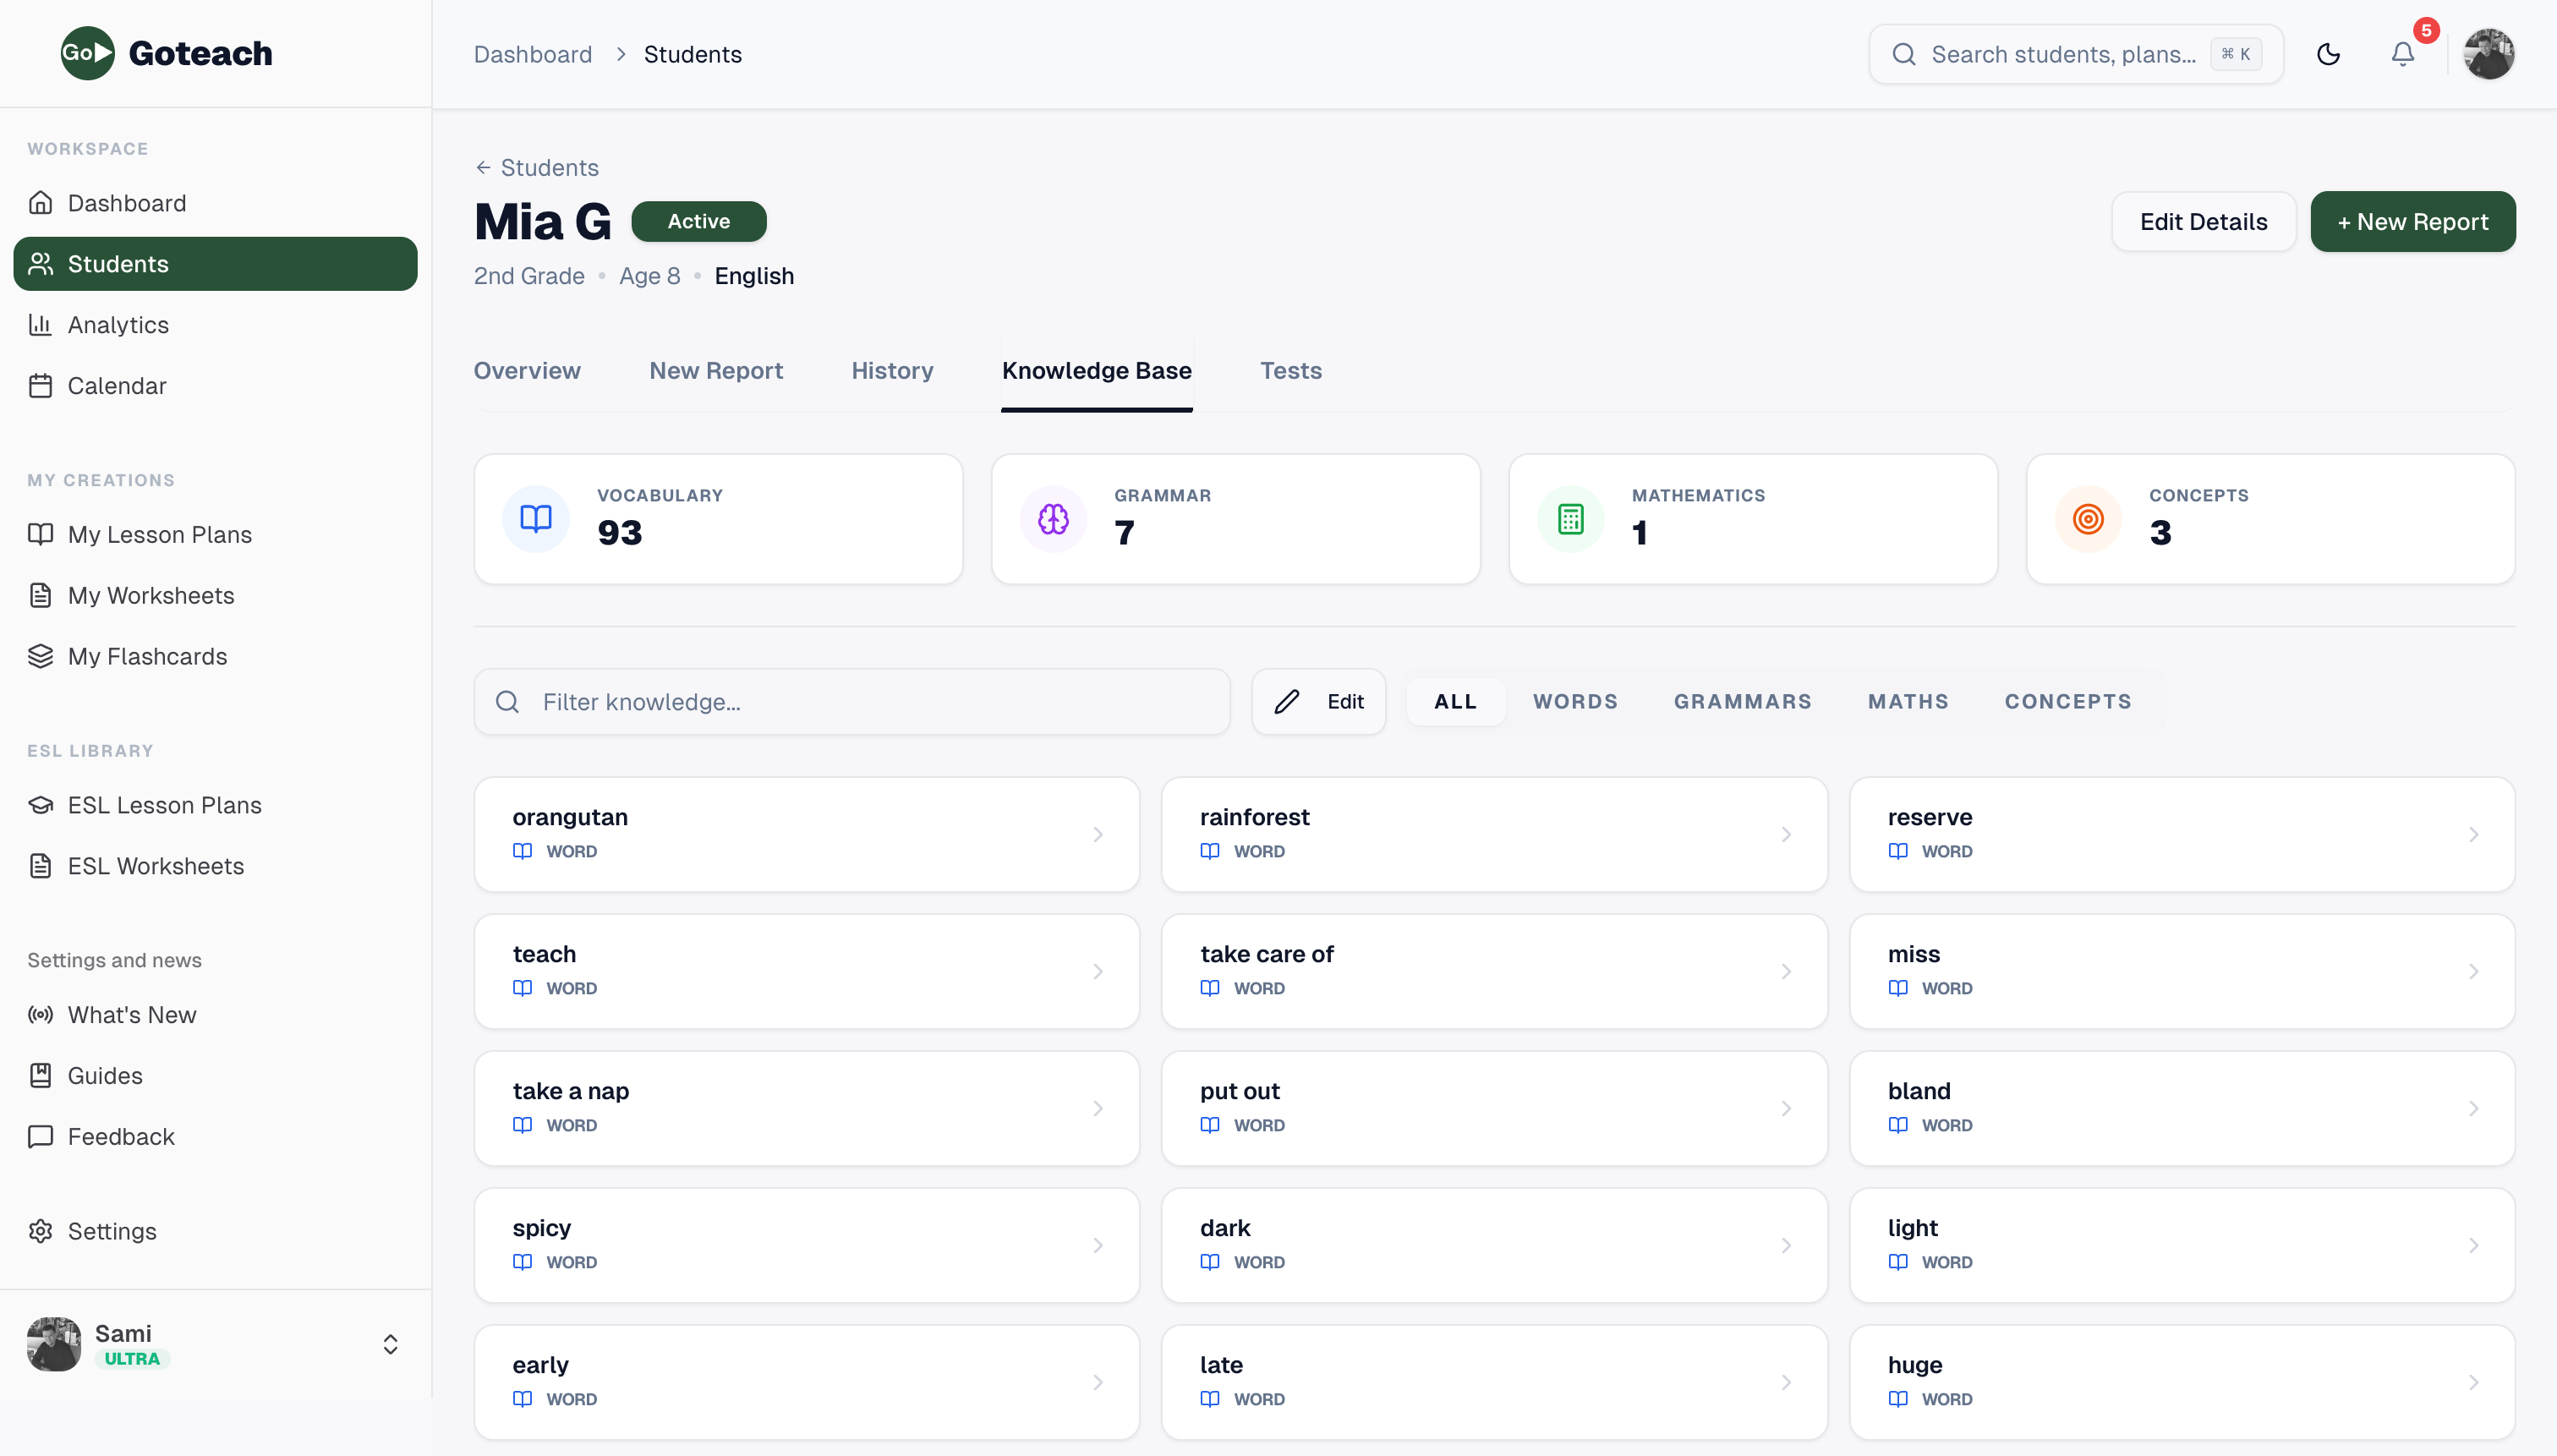Image resolution: width=2557 pixels, height=1456 pixels.
Task: Switch to the History tab
Action: point(892,371)
